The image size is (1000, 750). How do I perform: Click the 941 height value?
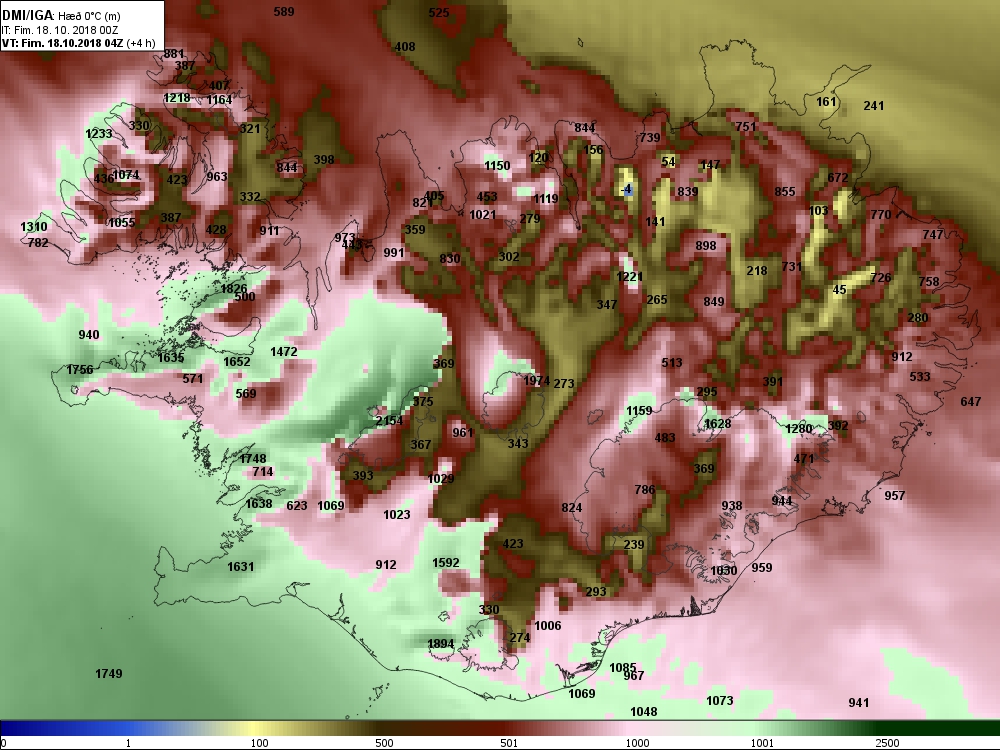(858, 702)
